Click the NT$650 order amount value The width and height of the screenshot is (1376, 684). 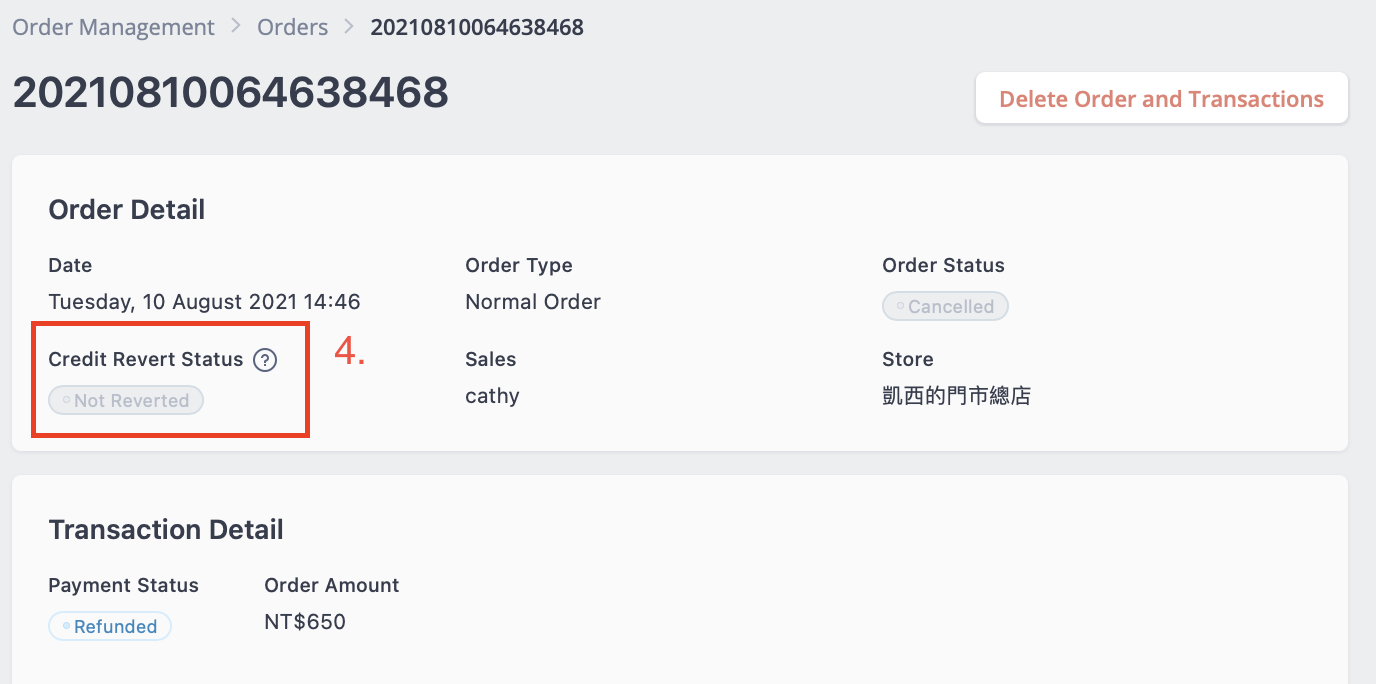coord(305,621)
